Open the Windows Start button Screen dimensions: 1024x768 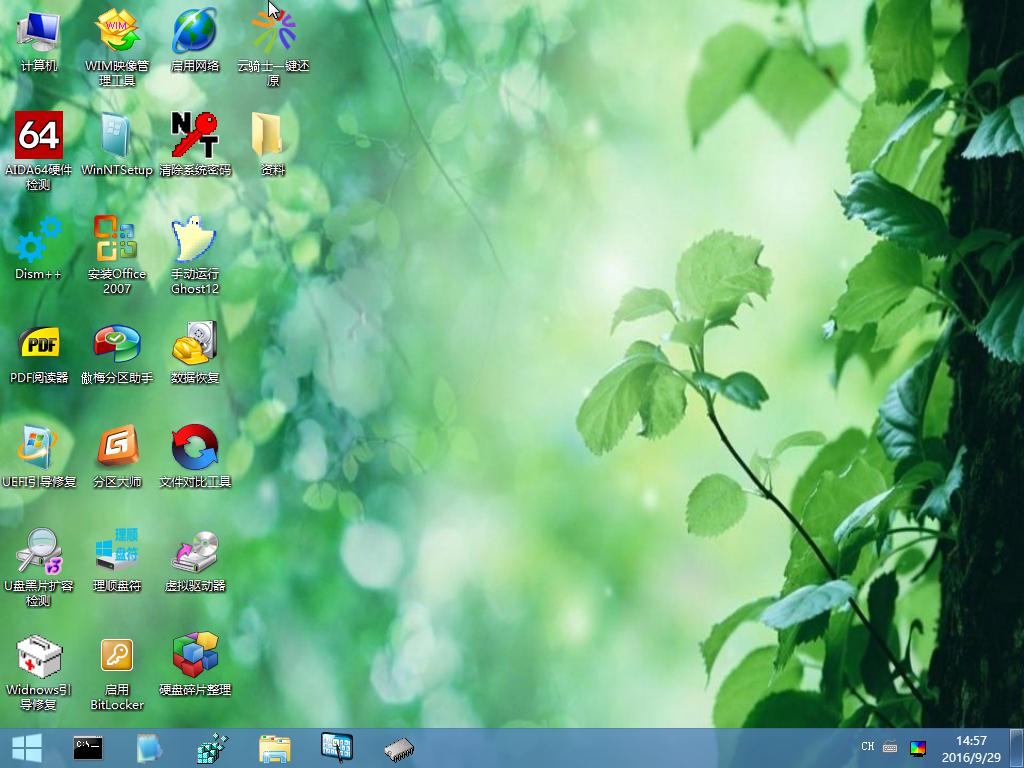tap(26, 748)
